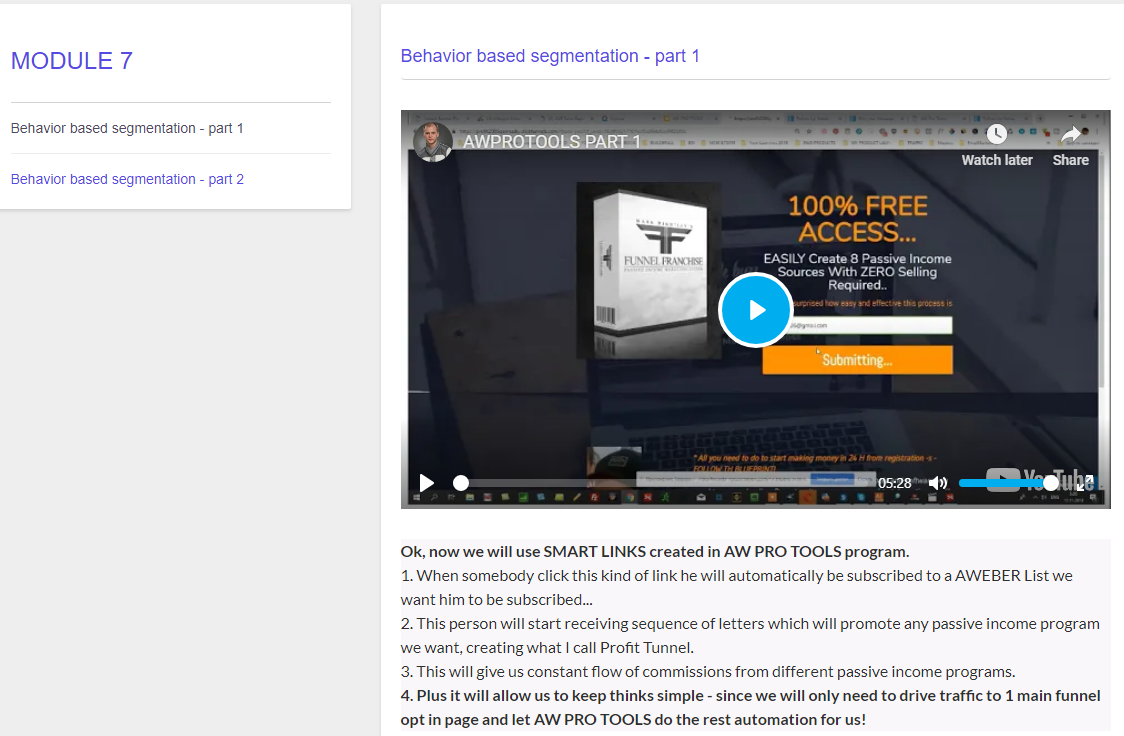Click the Watch later clock icon
1124x736 pixels.
point(996,134)
